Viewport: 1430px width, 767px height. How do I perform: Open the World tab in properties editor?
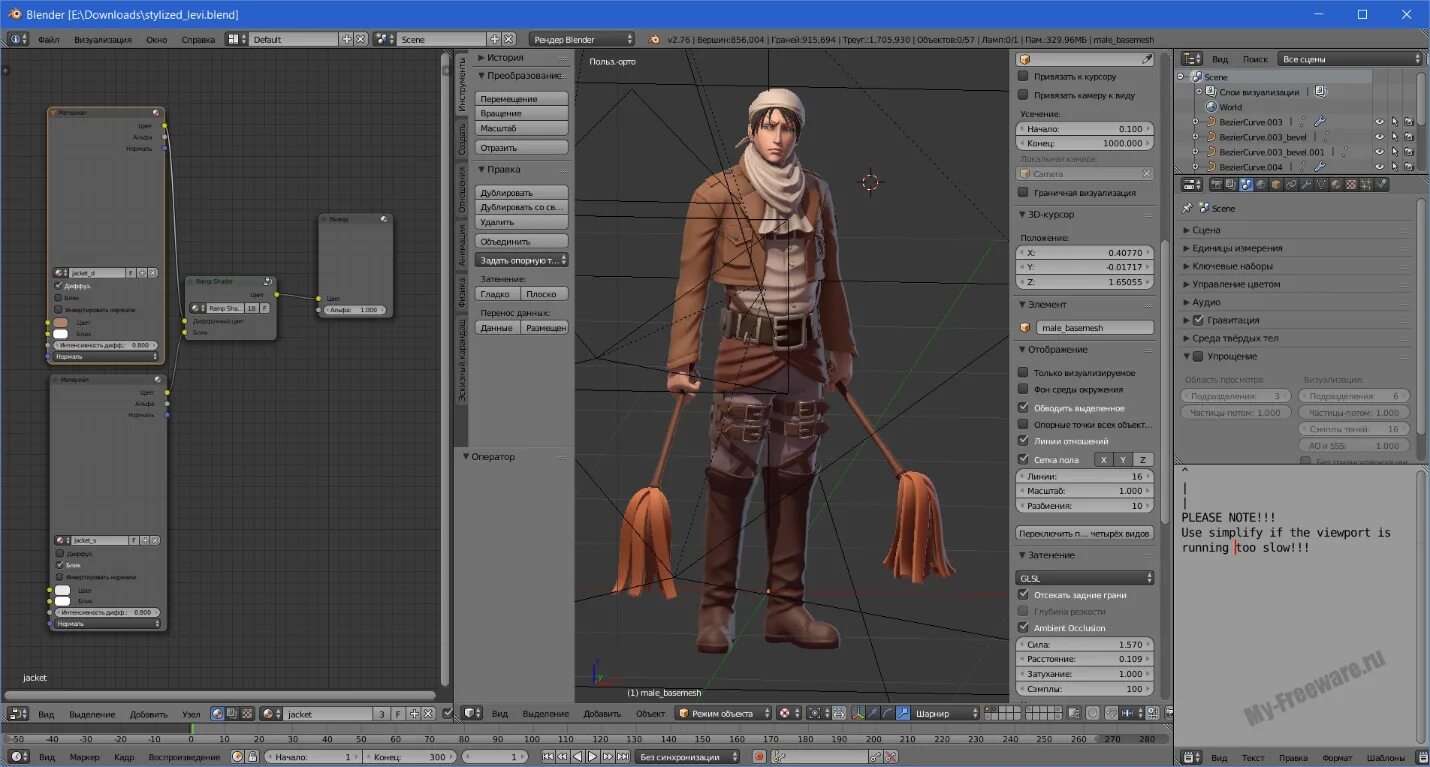[x=1260, y=185]
